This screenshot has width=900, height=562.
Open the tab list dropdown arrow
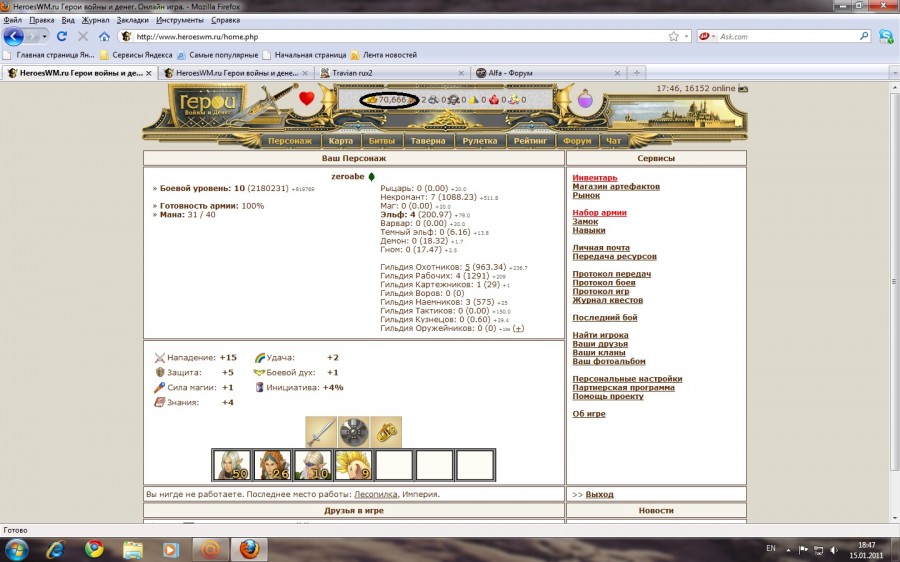click(894, 73)
